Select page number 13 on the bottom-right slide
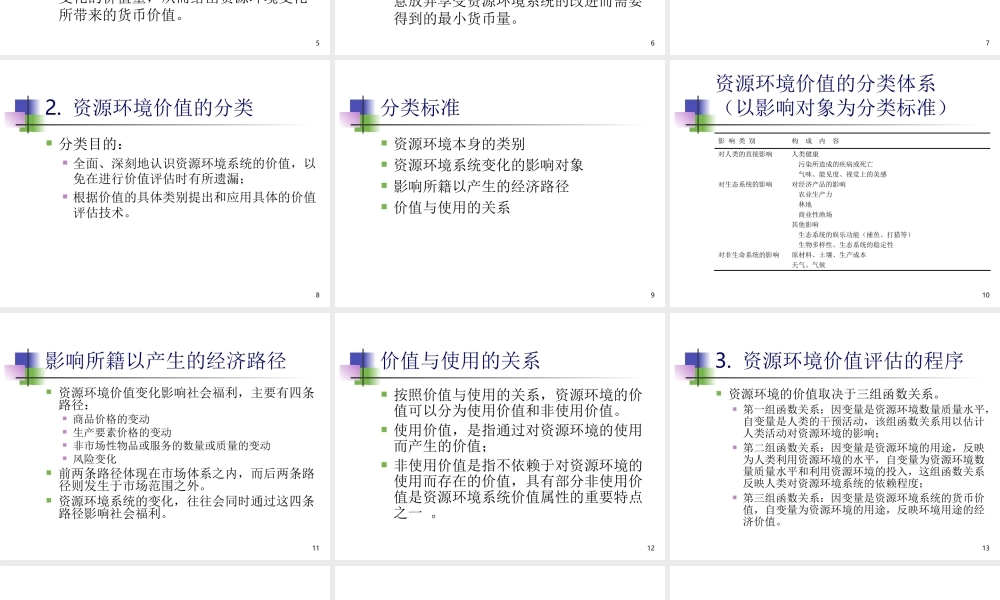1000x600 pixels. coord(984,548)
